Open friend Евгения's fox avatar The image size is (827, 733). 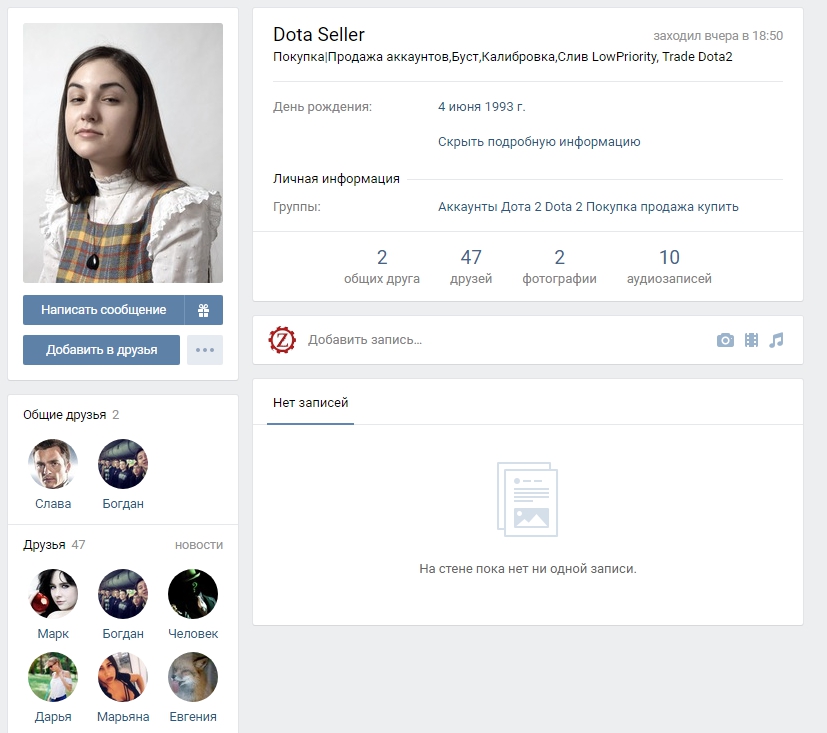click(x=193, y=677)
